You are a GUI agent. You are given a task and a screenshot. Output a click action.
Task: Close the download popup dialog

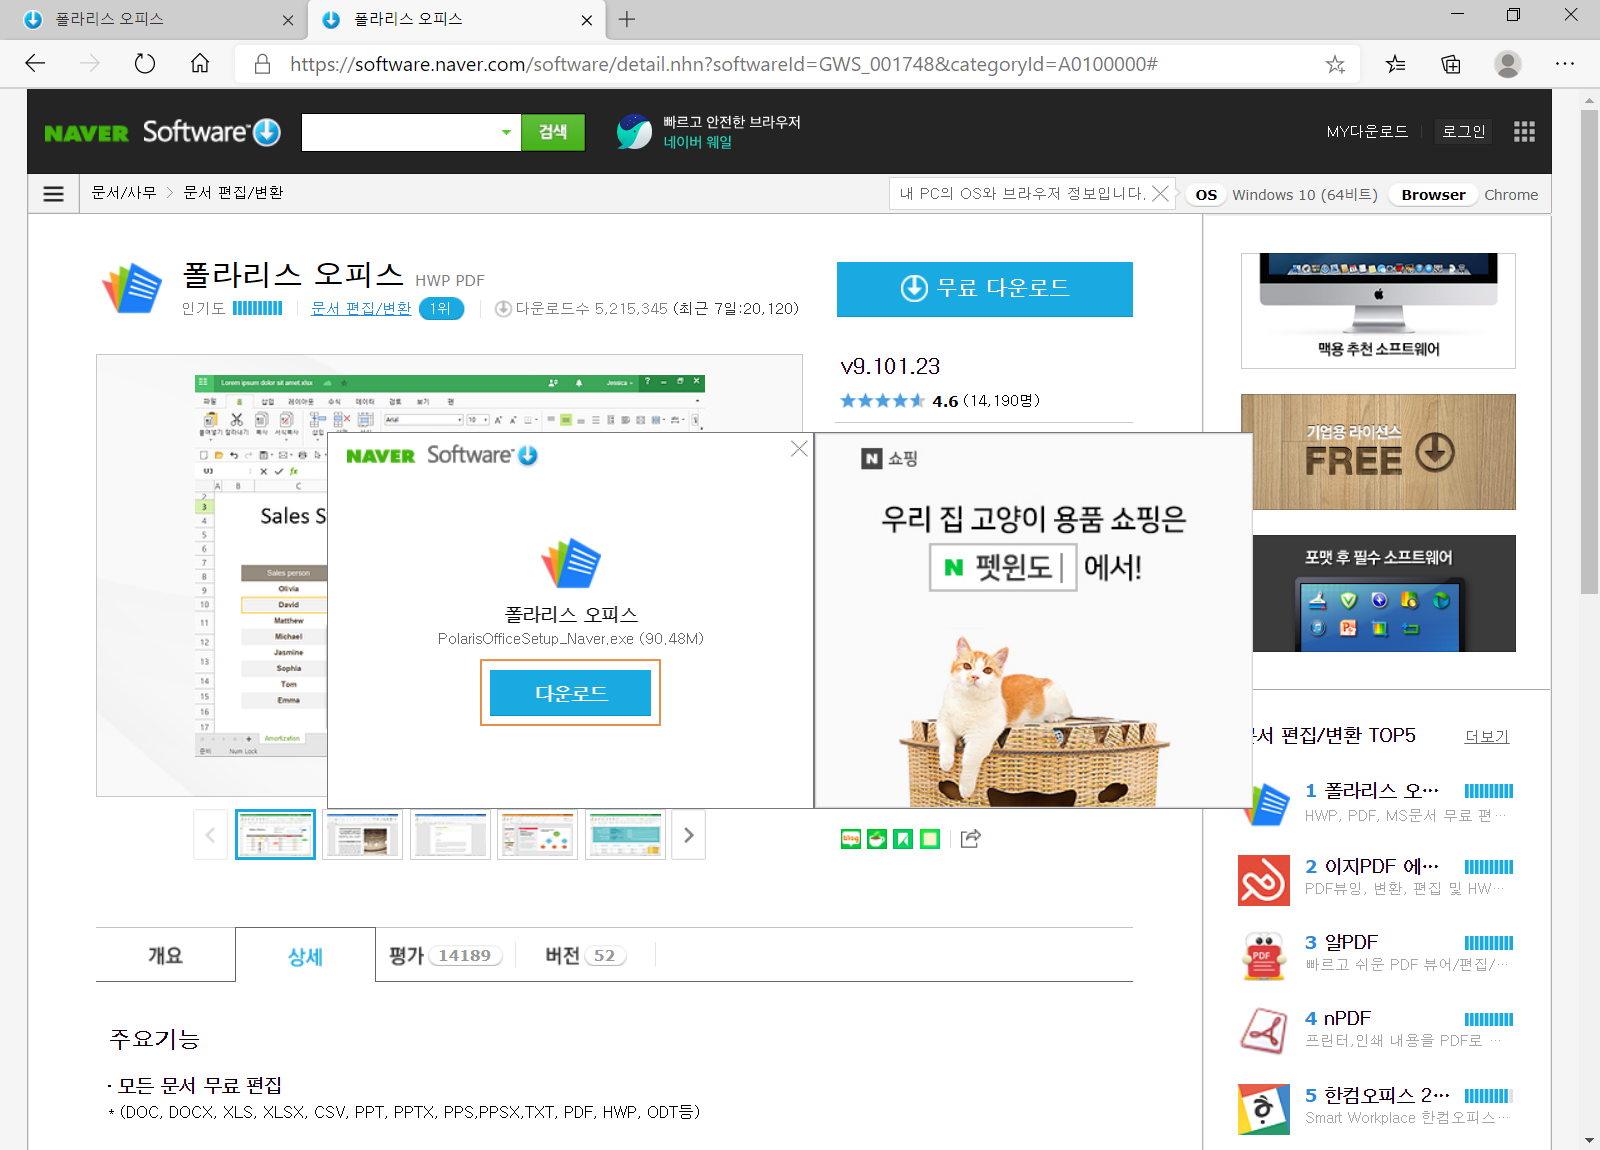[x=799, y=449]
